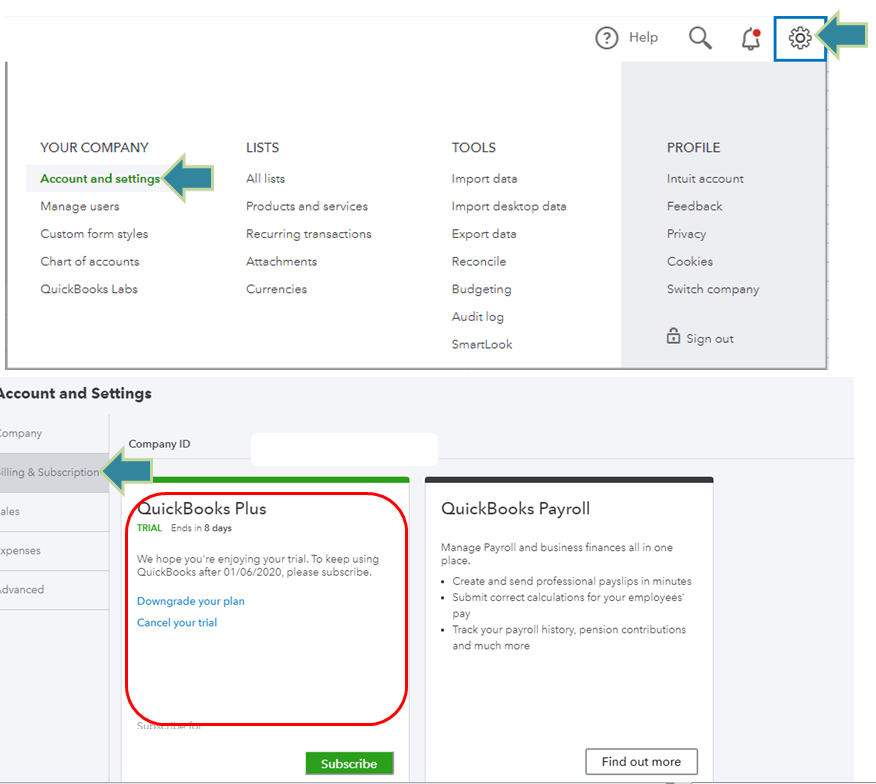Image resolution: width=876 pixels, height=784 pixels.
Task: Click the green Subscribe button
Action: point(349,763)
